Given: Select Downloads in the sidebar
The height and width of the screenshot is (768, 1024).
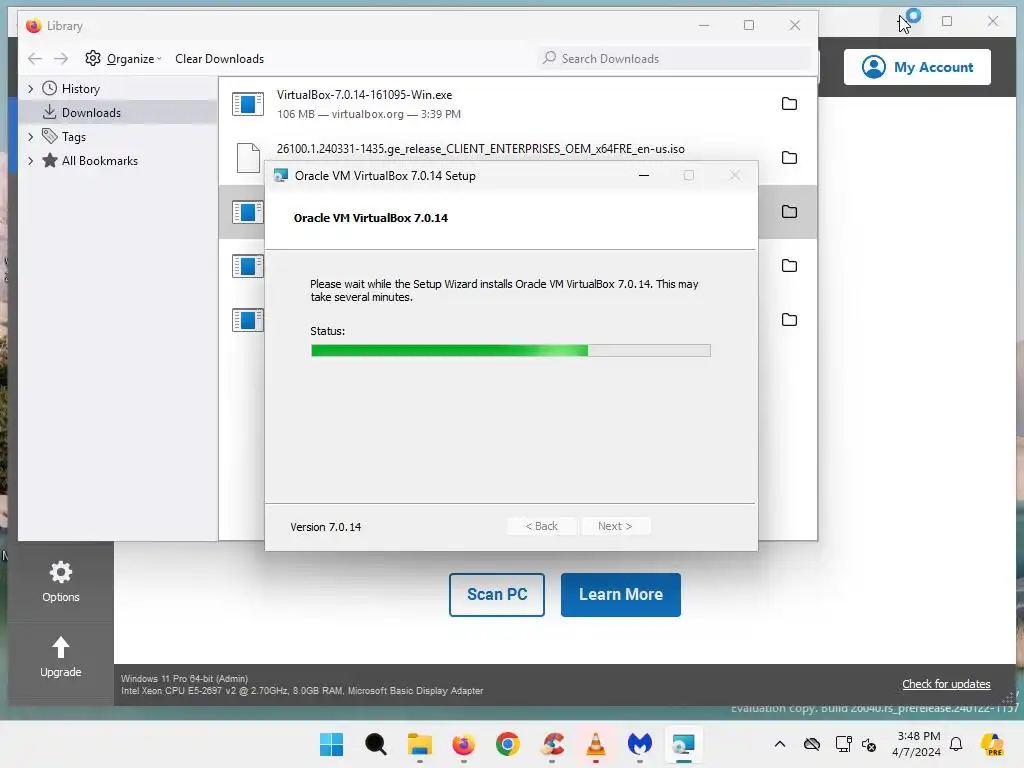Looking at the screenshot, I should tap(91, 113).
